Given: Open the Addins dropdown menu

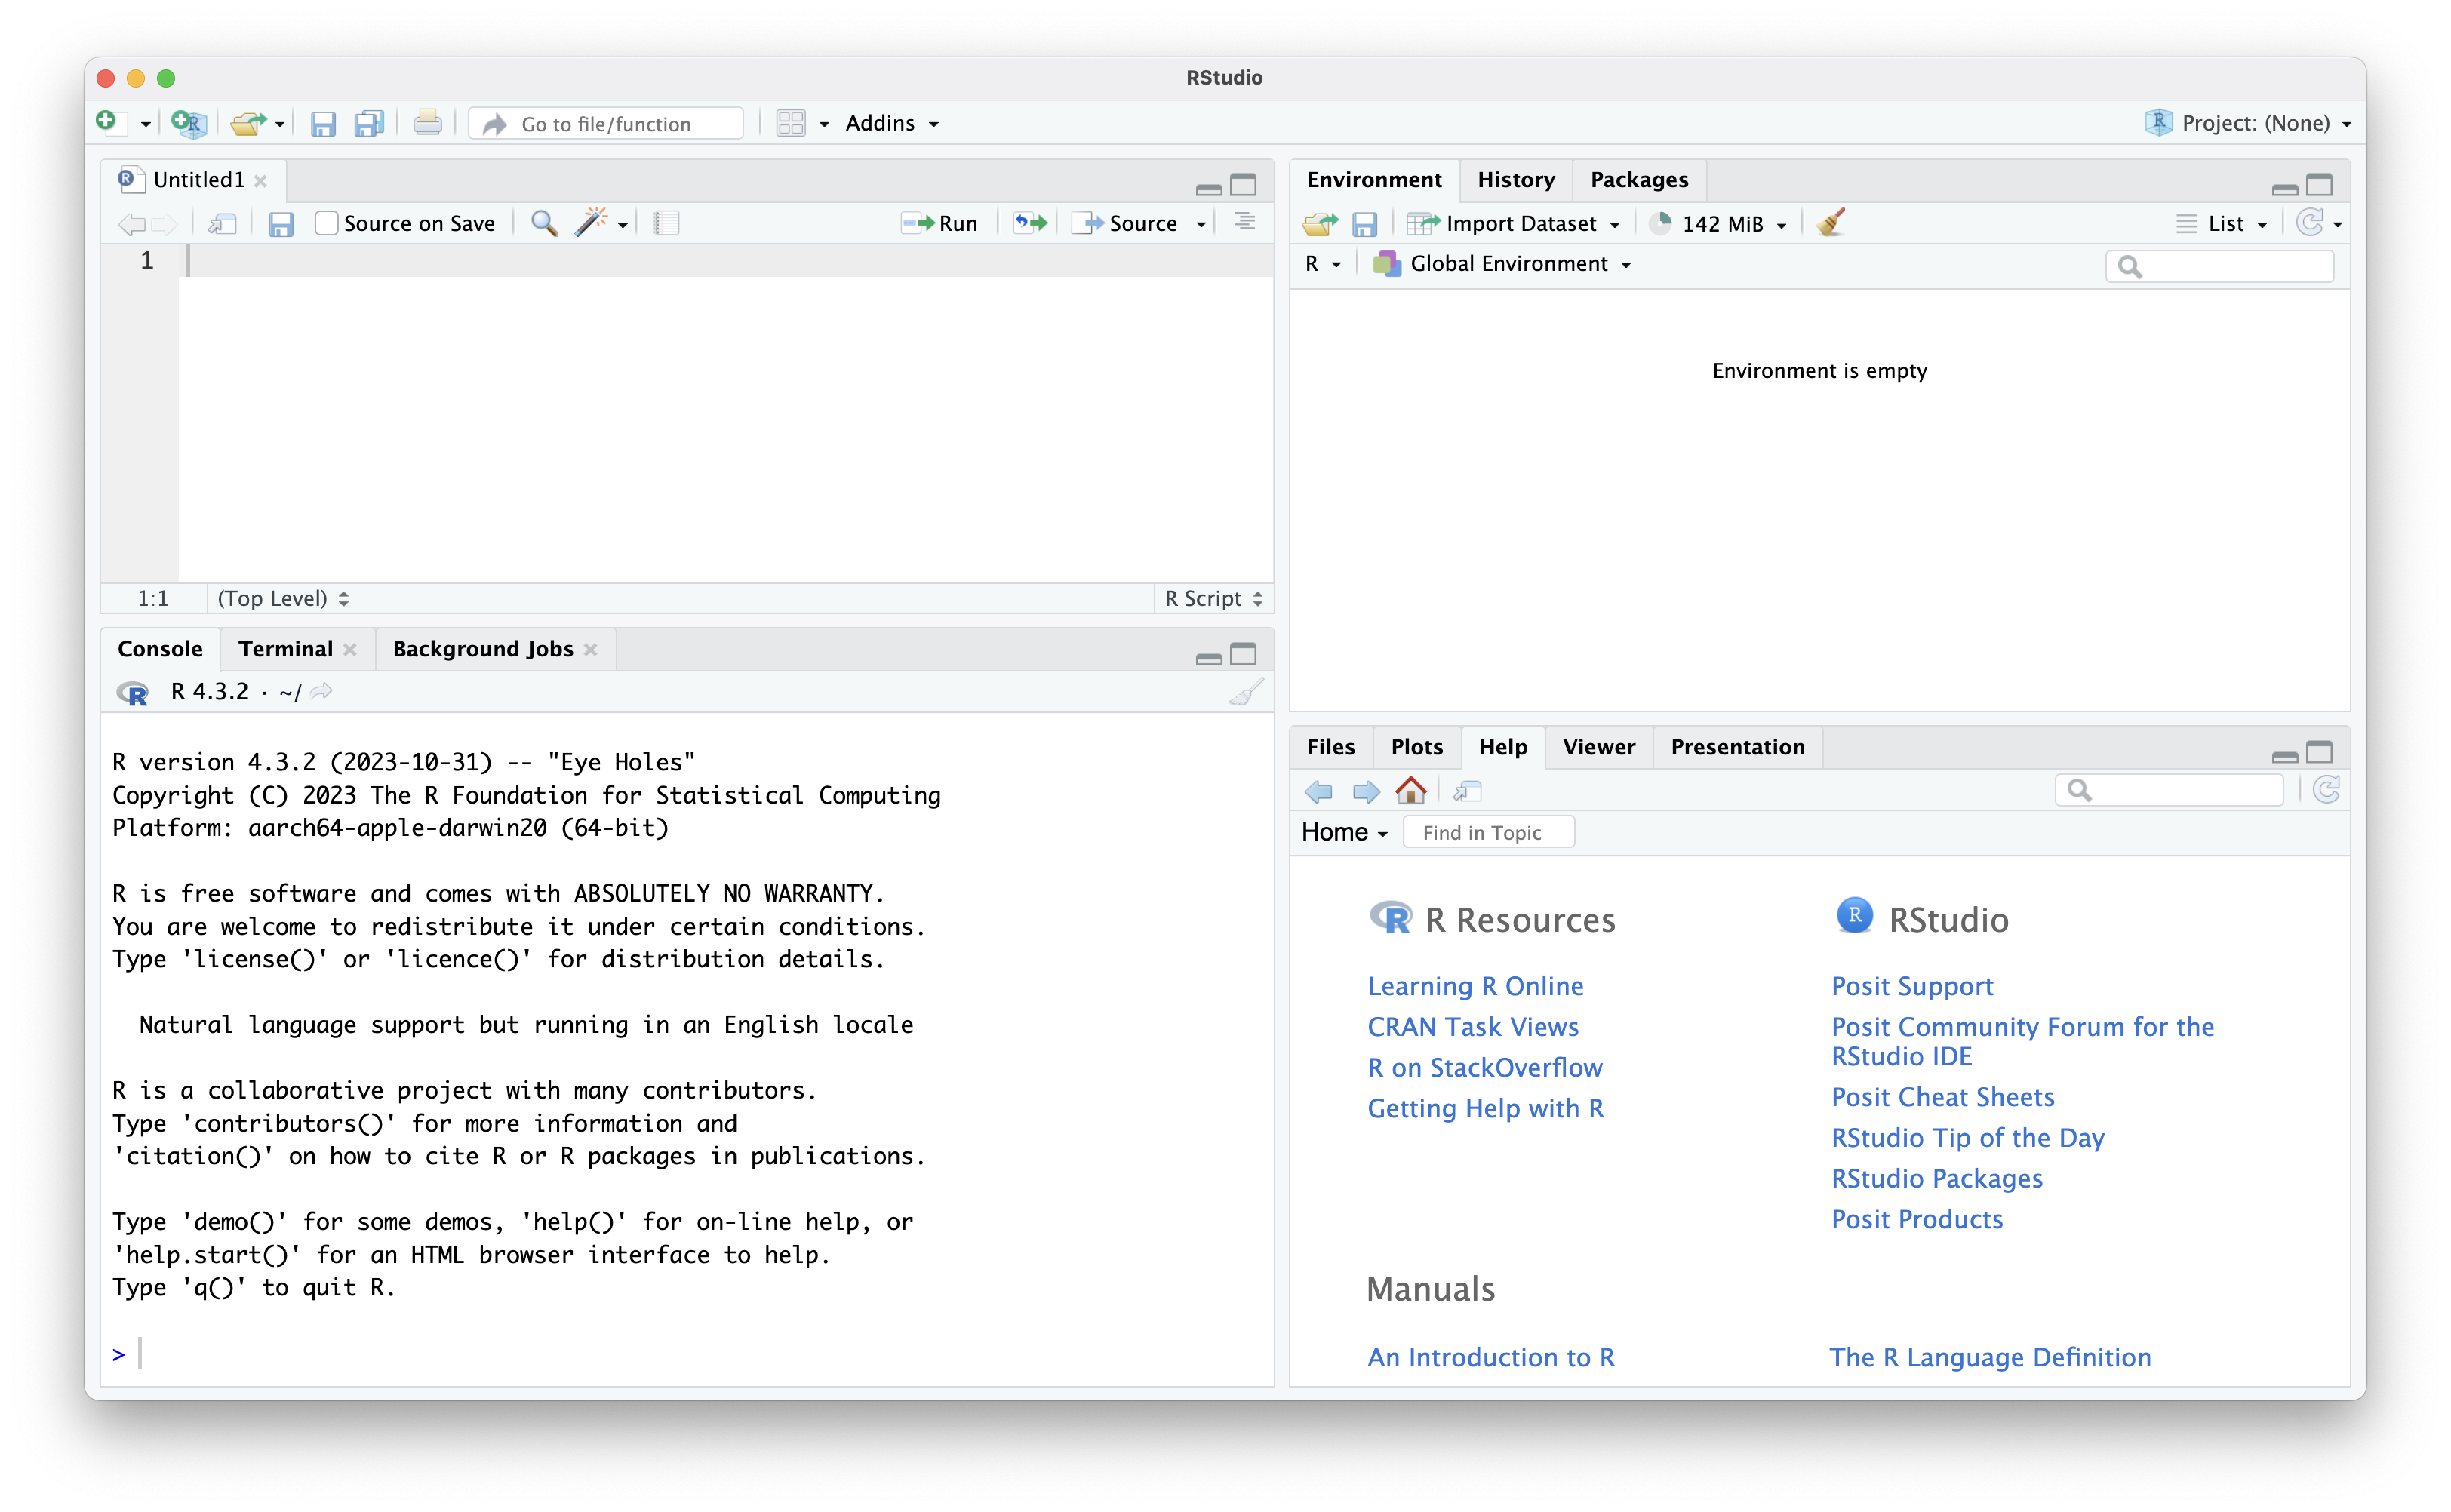Looking at the screenshot, I should [x=891, y=123].
